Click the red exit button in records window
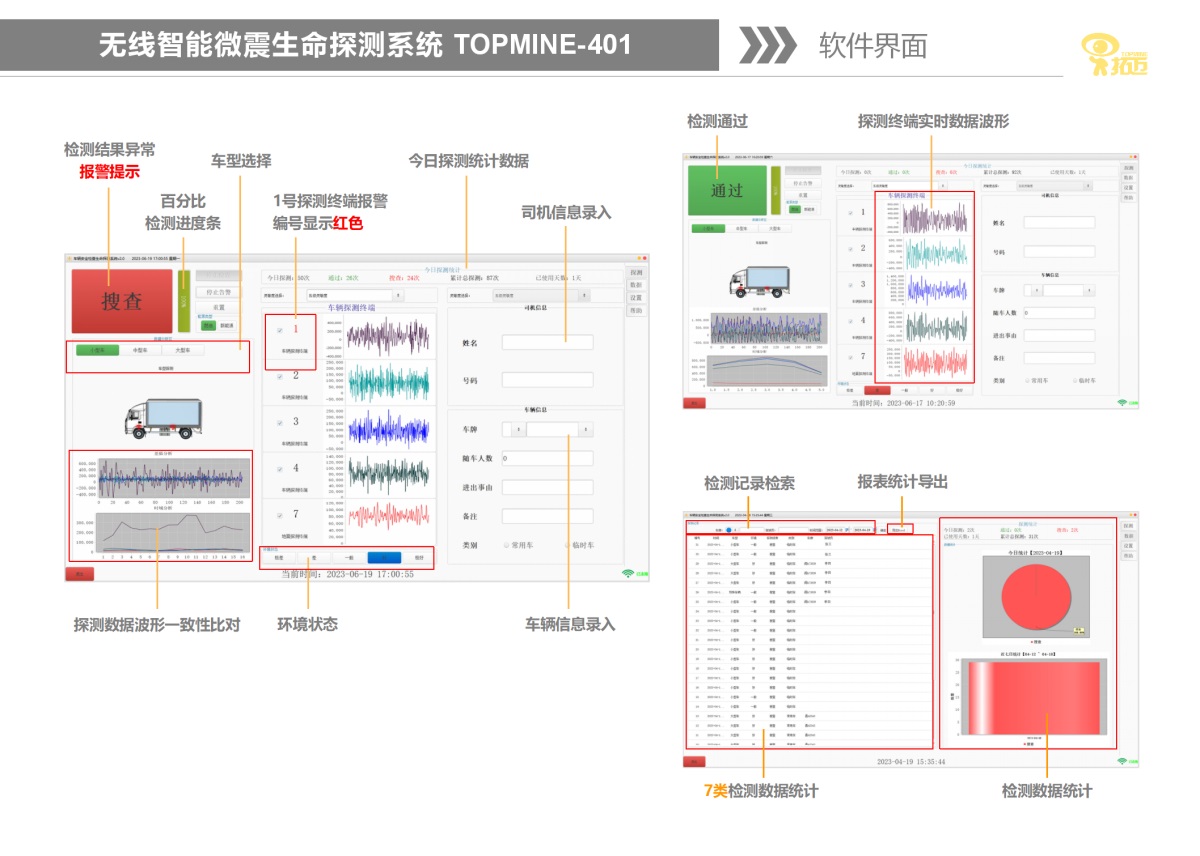The height and width of the screenshot is (856, 1200). click(694, 761)
